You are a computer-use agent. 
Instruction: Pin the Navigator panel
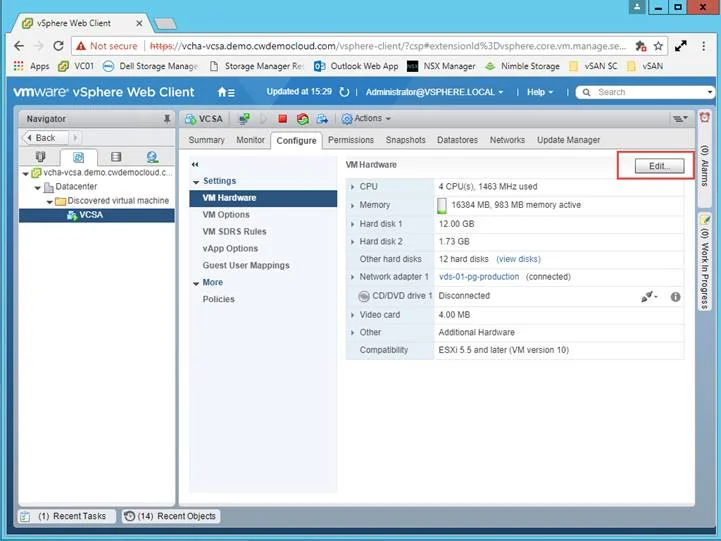(x=166, y=119)
